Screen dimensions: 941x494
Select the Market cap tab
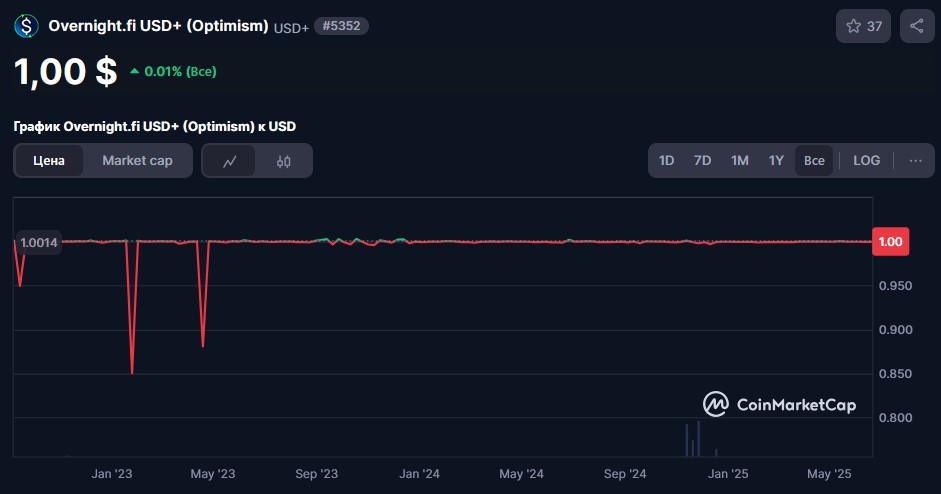tap(137, 160)
